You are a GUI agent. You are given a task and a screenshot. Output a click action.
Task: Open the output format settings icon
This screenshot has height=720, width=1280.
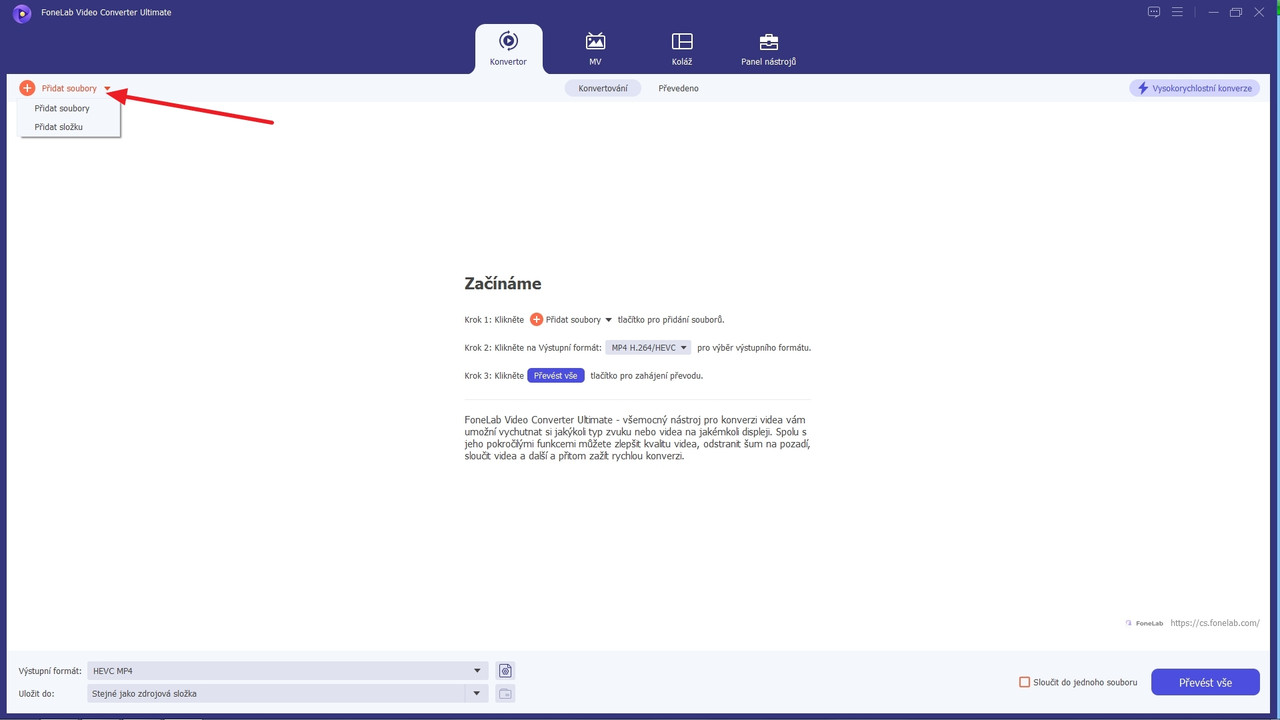pyautogui.click(x=506, y=671)
